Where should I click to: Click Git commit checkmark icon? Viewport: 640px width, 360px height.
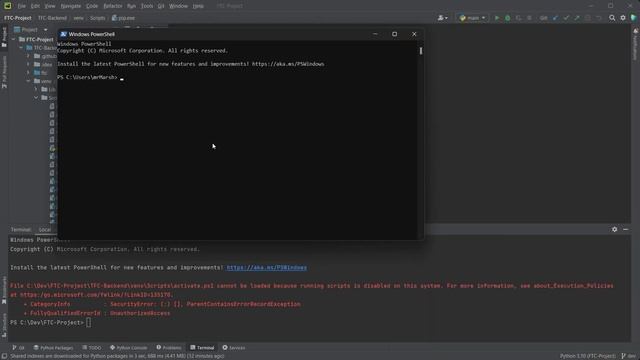[x=566, y=18]
